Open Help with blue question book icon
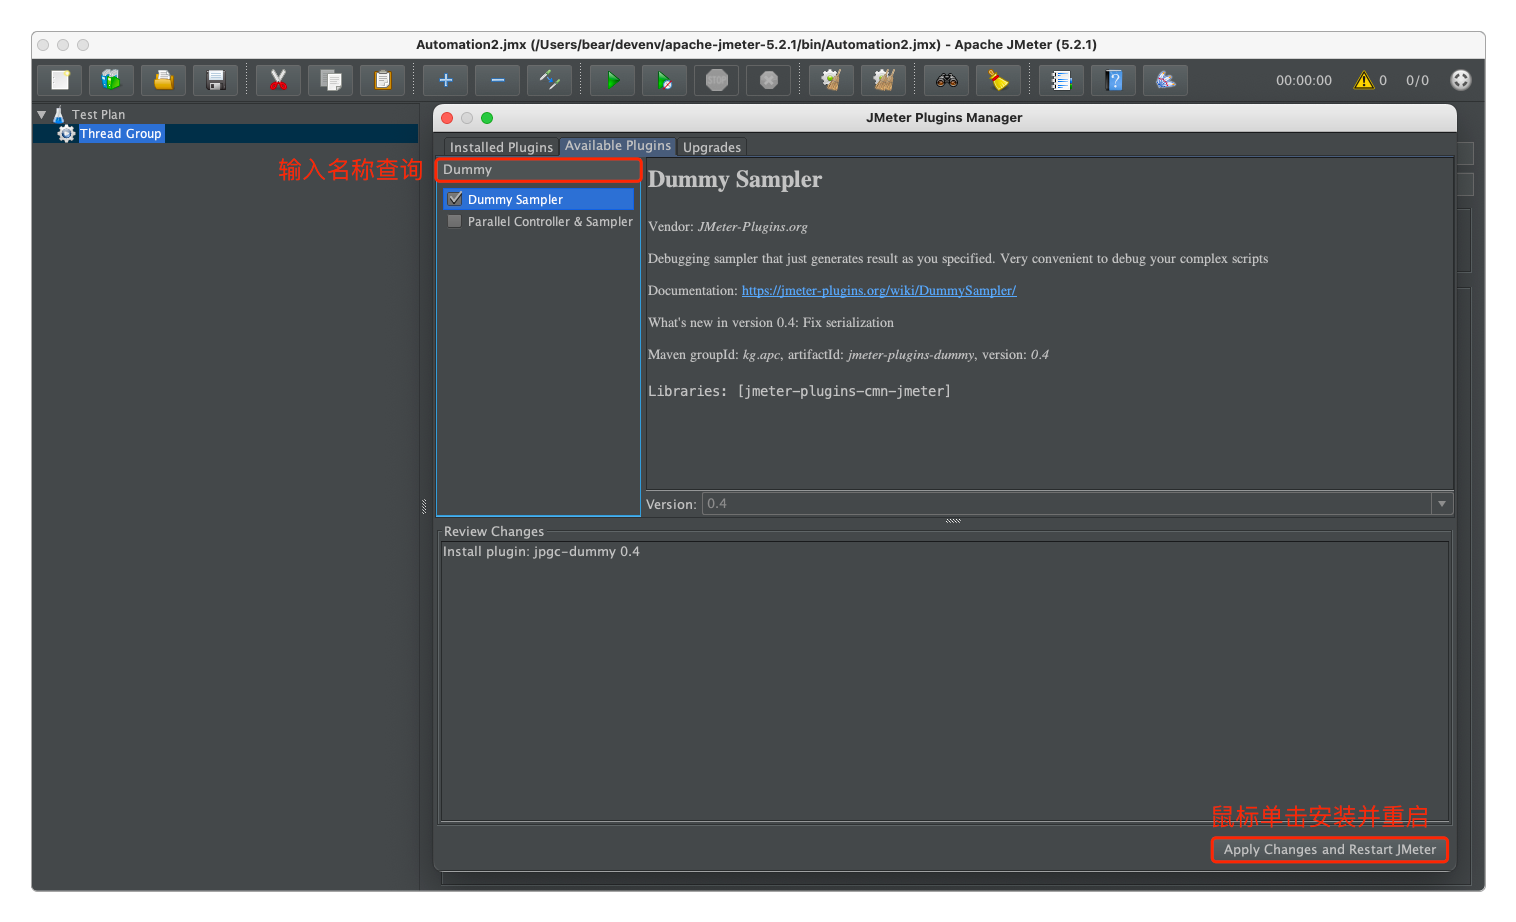1516x922 pixels. 1114,80
